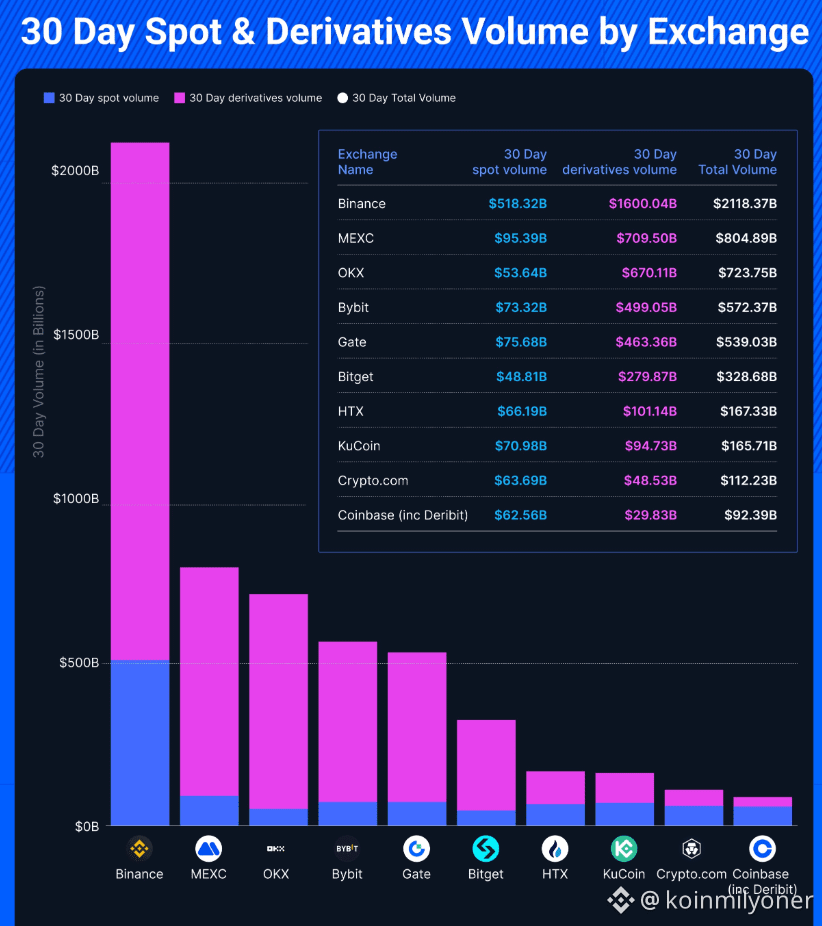Click the $804.89B total volume cell
This screenshot has height=926, width=822.
pyautogui.click(x=746, y=238)
